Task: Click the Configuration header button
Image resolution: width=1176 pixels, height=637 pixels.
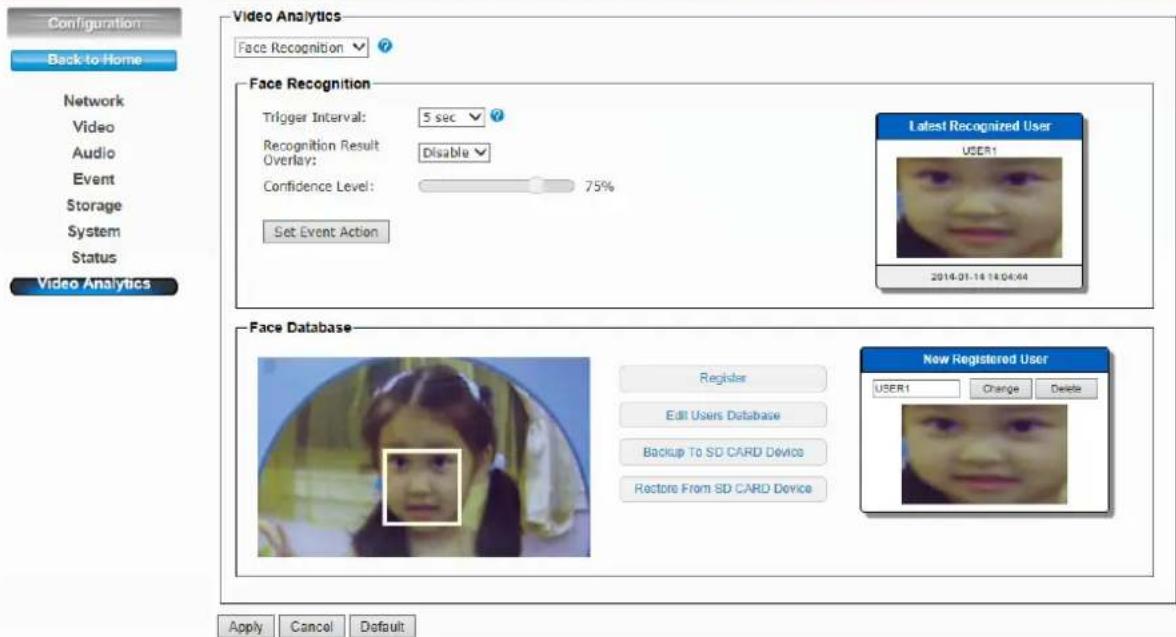Action: point(94,23)
